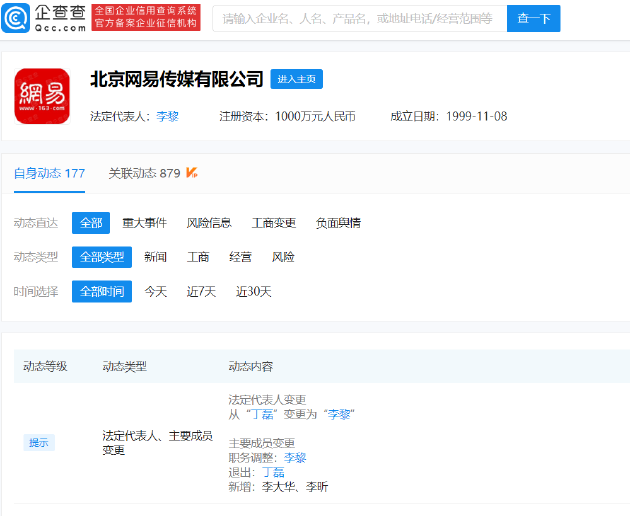Click the 提示 level tag
630x516 pixels.
(x=39, y=443)
